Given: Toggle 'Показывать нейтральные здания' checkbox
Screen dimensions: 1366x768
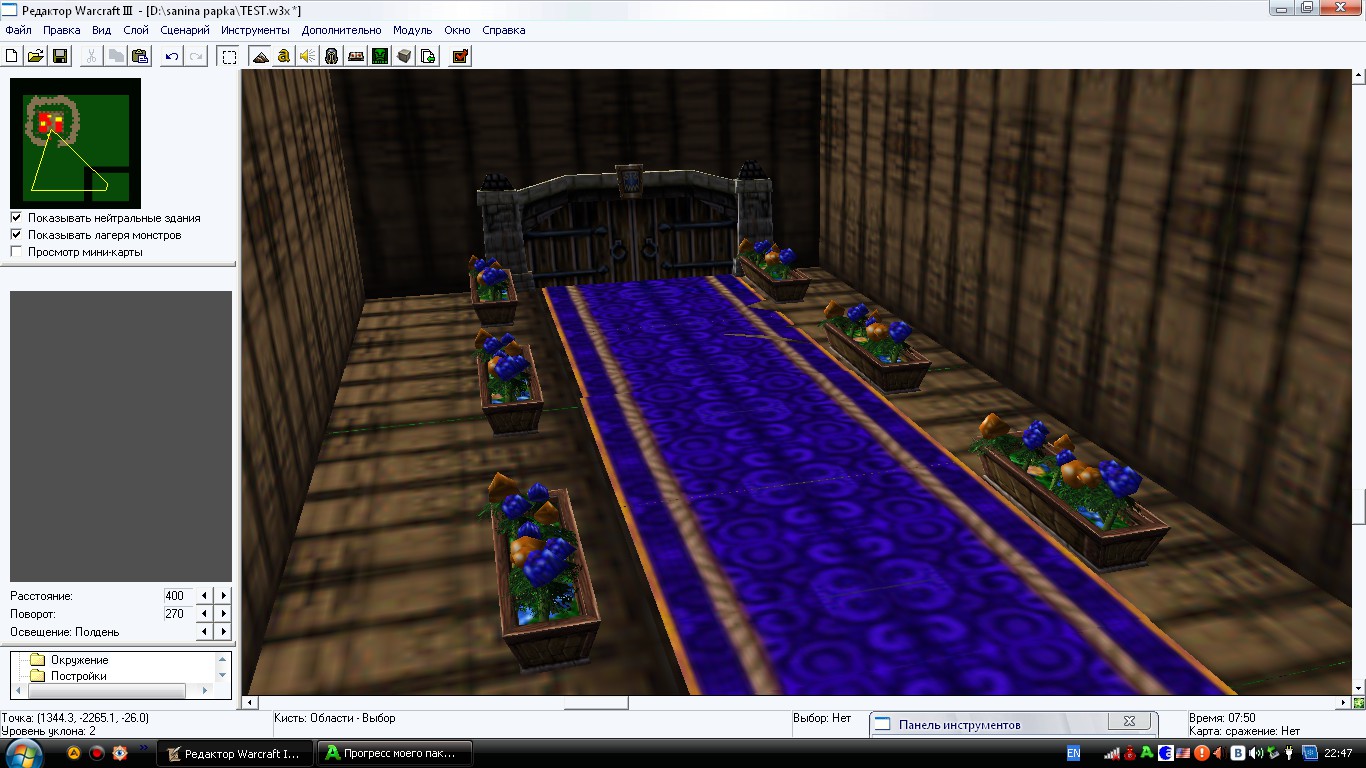Looking at the screenshot, I should pos(16,217).
